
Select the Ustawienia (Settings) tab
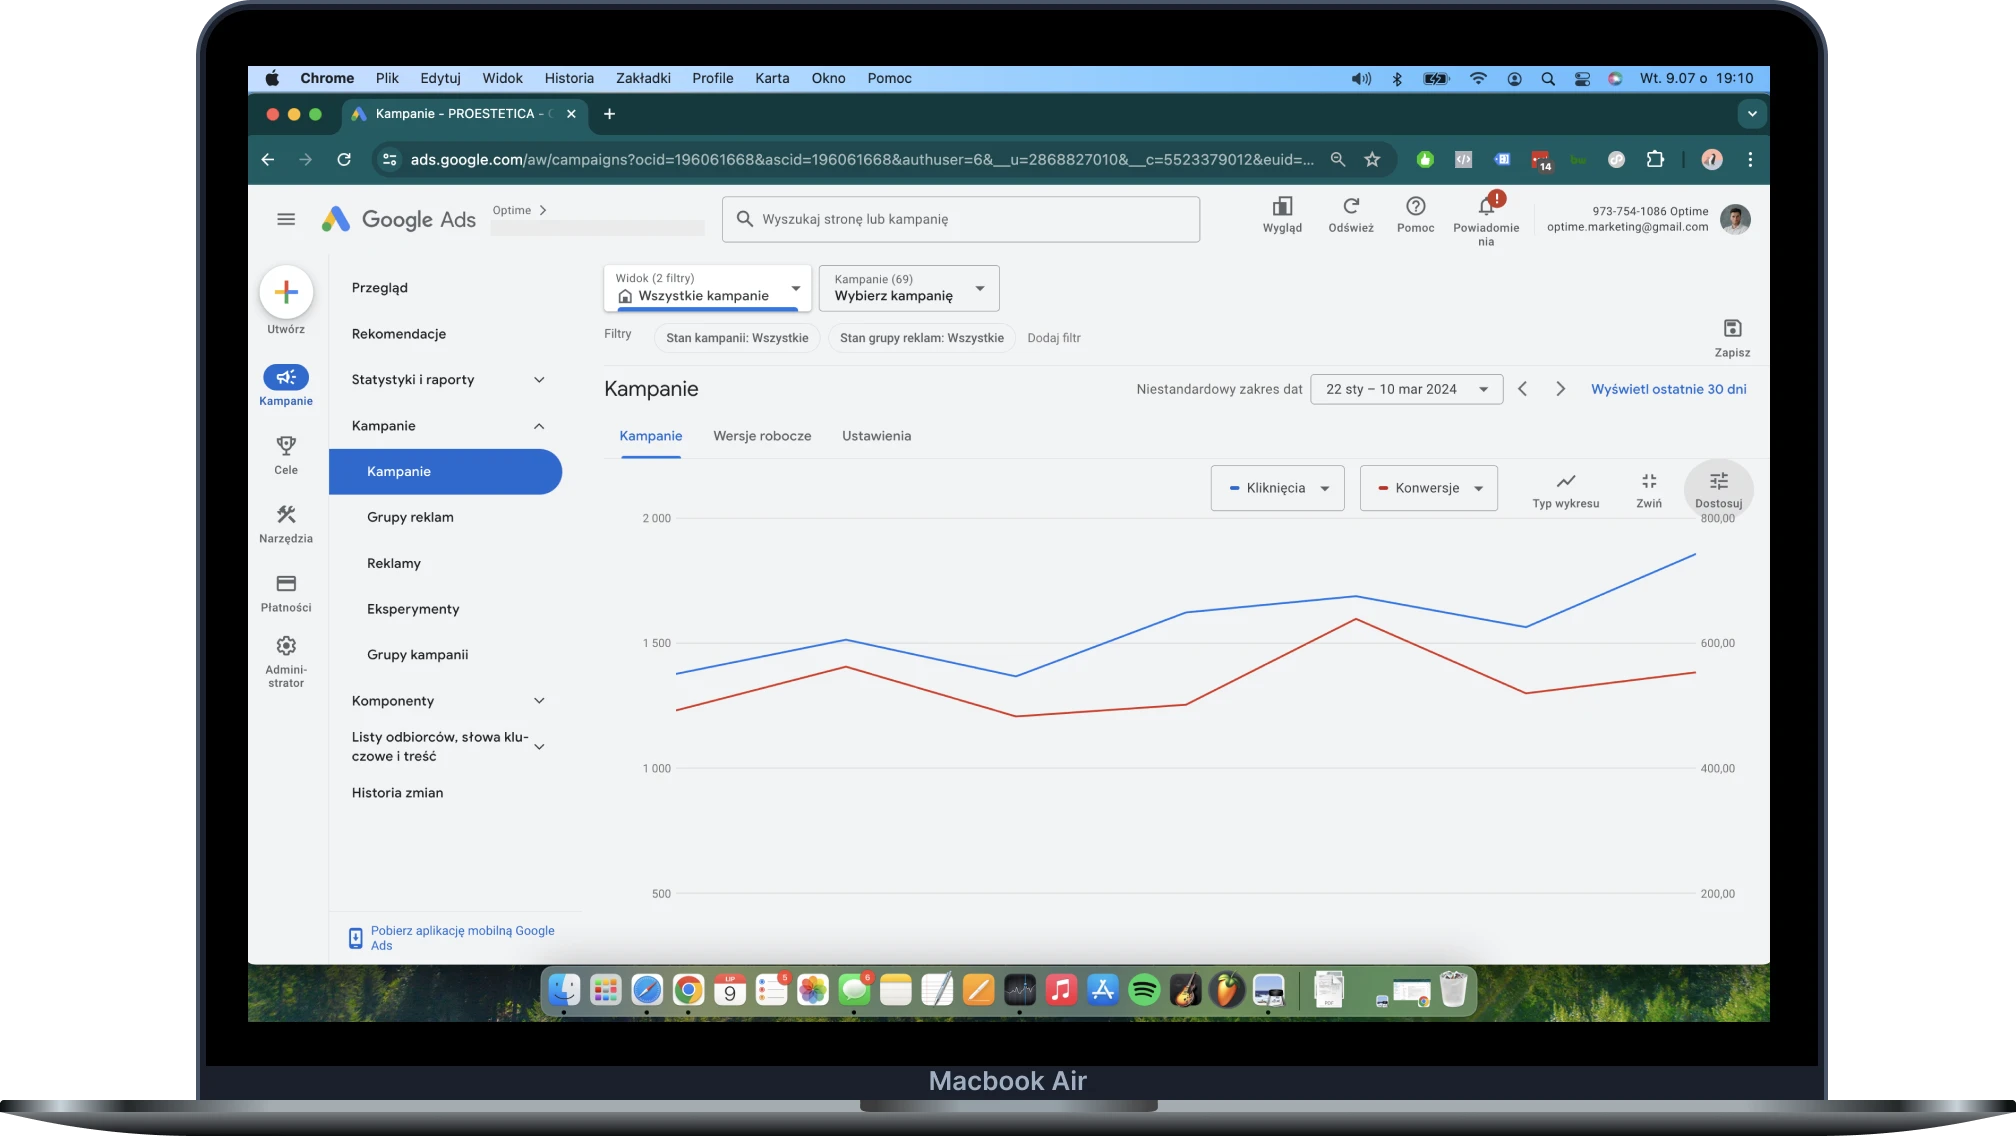pyautogui.click(x=876, y=435)
